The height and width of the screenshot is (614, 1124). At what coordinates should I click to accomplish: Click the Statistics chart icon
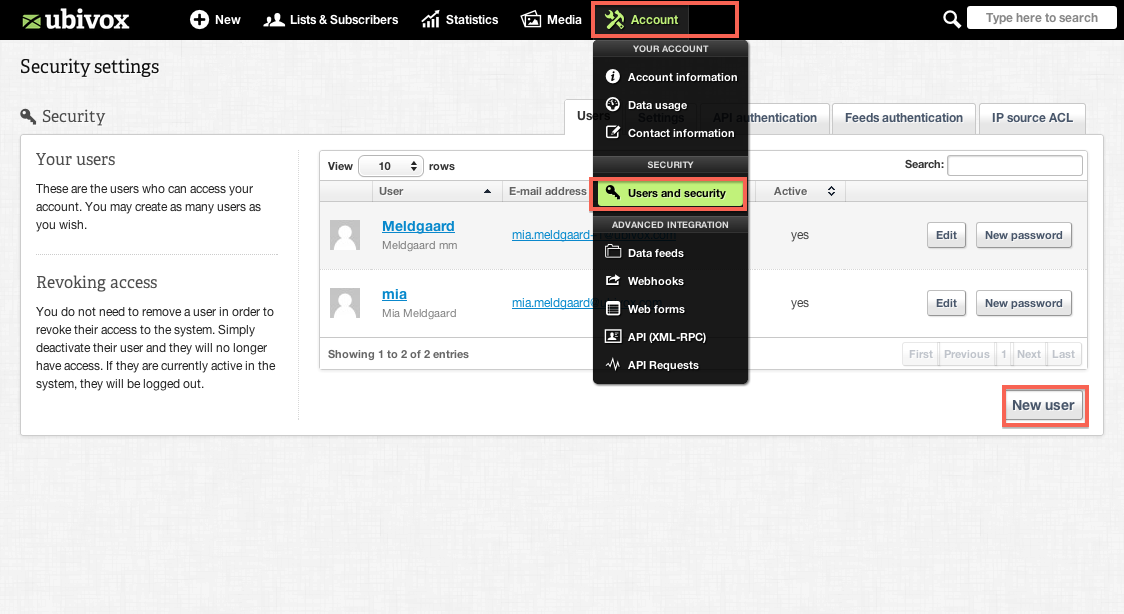click(430, 19)
